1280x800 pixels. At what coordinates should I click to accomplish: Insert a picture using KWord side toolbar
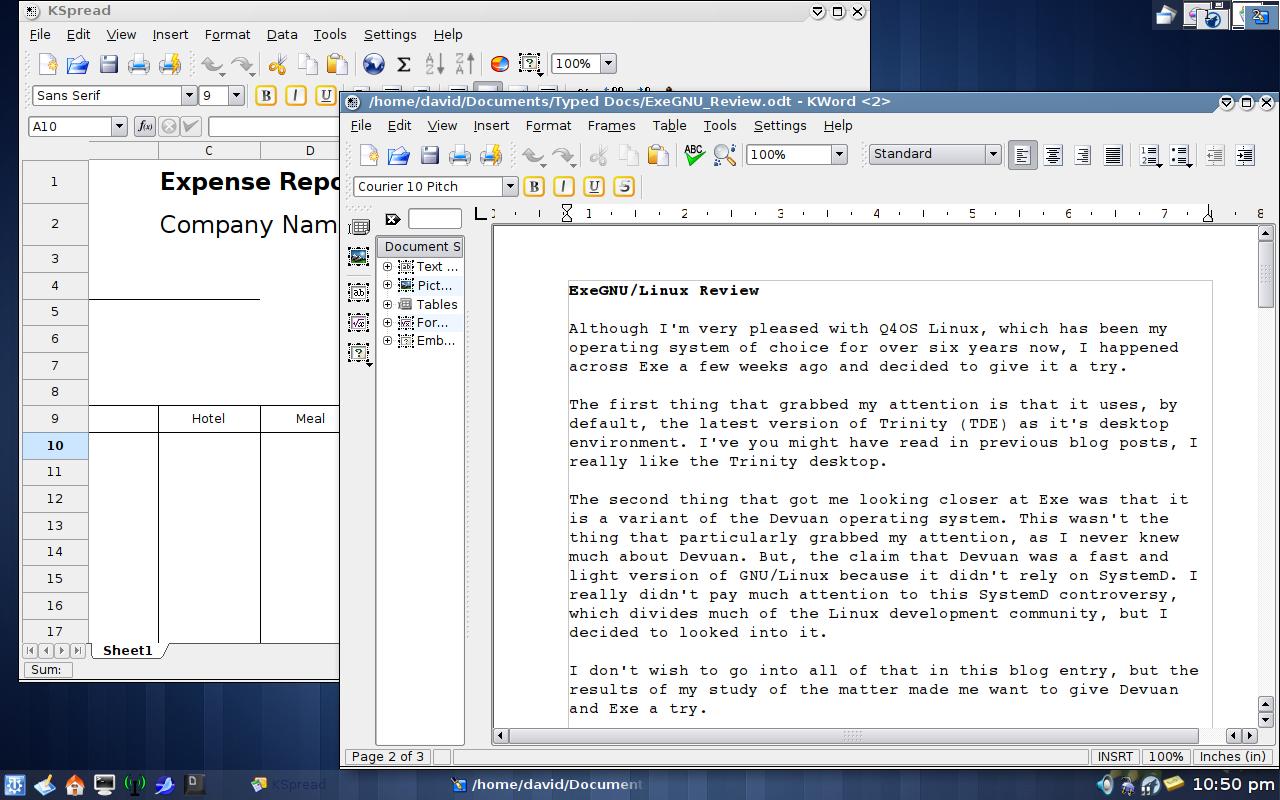(359, 257)
